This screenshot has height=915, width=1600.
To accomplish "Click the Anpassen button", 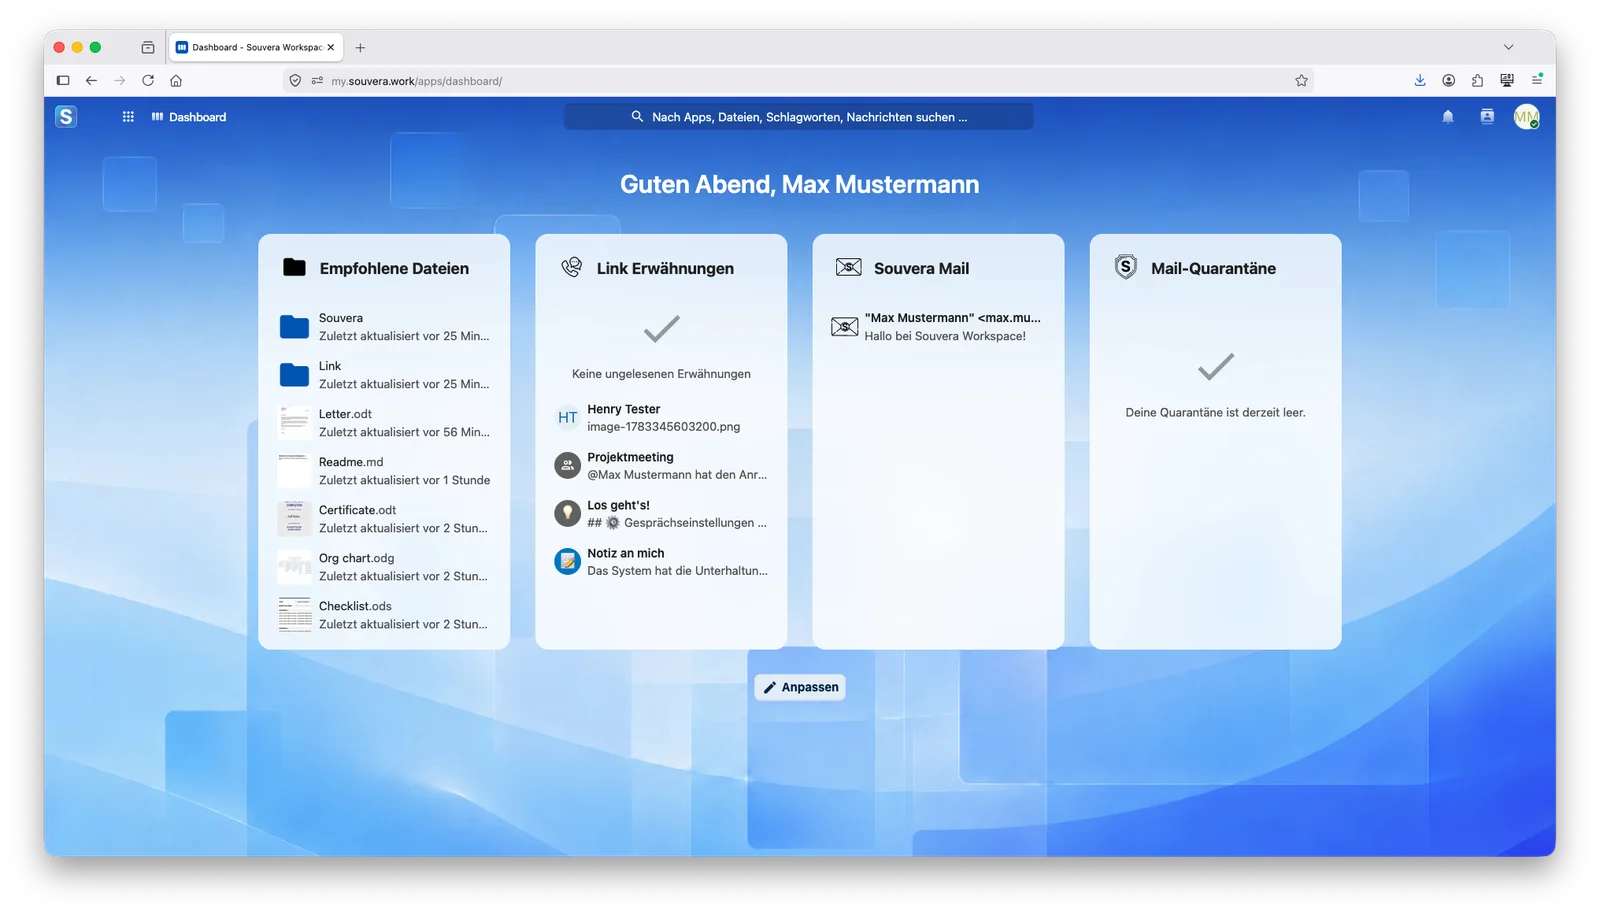I will point(800,687).
